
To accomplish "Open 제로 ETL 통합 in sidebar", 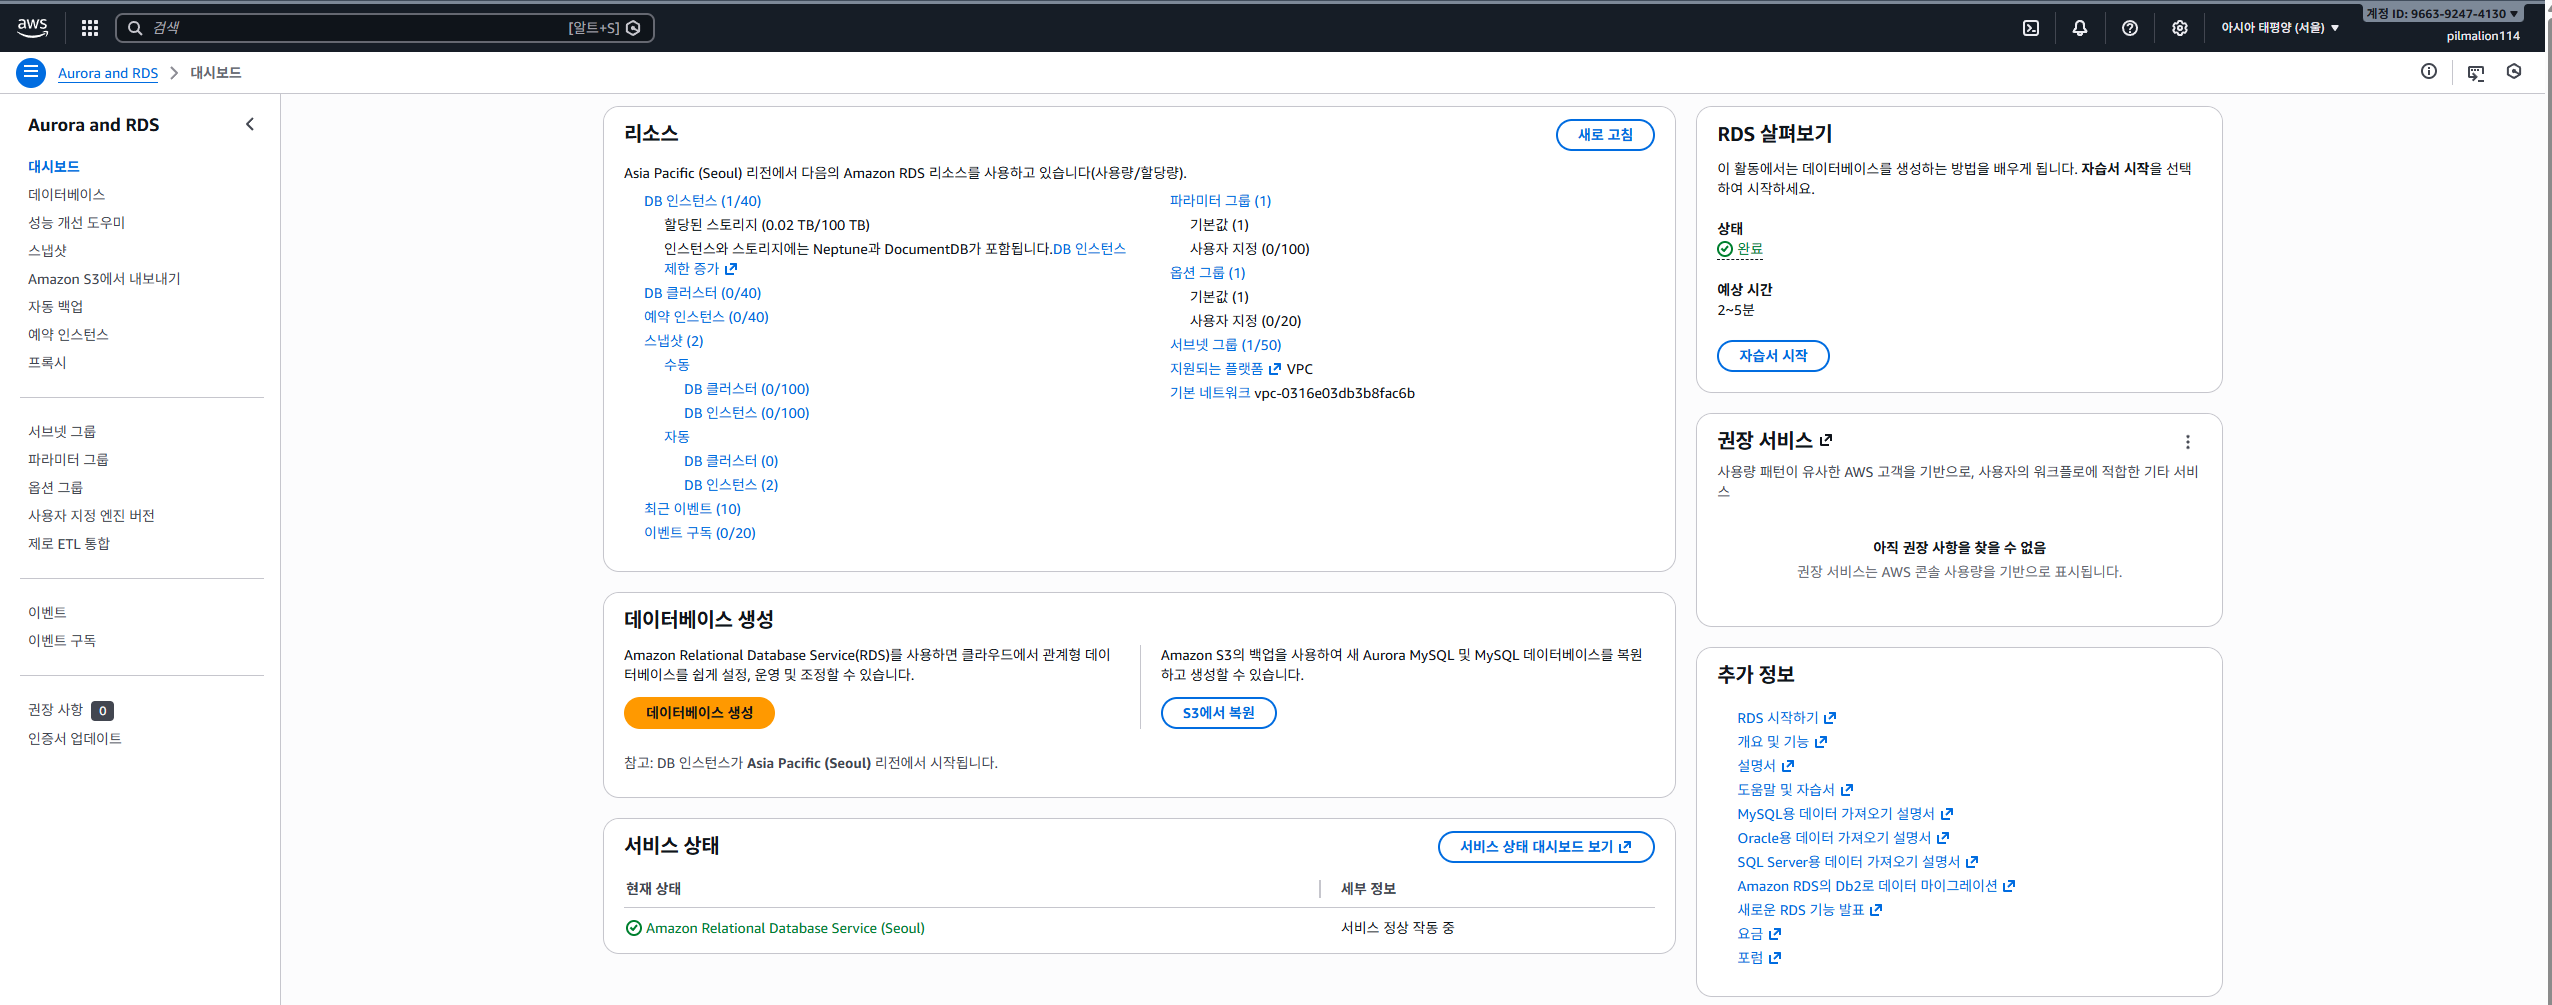I will click(69, 544).
